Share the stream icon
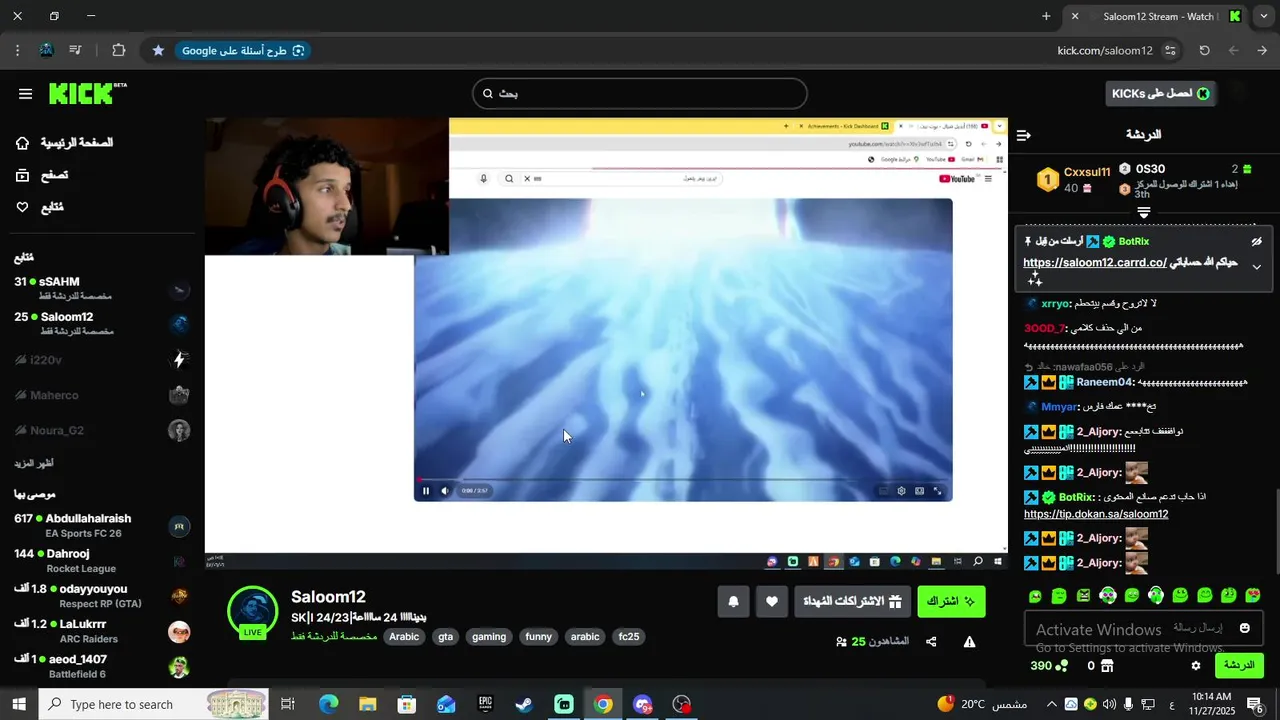The width and height of the screenshot is (1280, 720). [x=931, y=642]
